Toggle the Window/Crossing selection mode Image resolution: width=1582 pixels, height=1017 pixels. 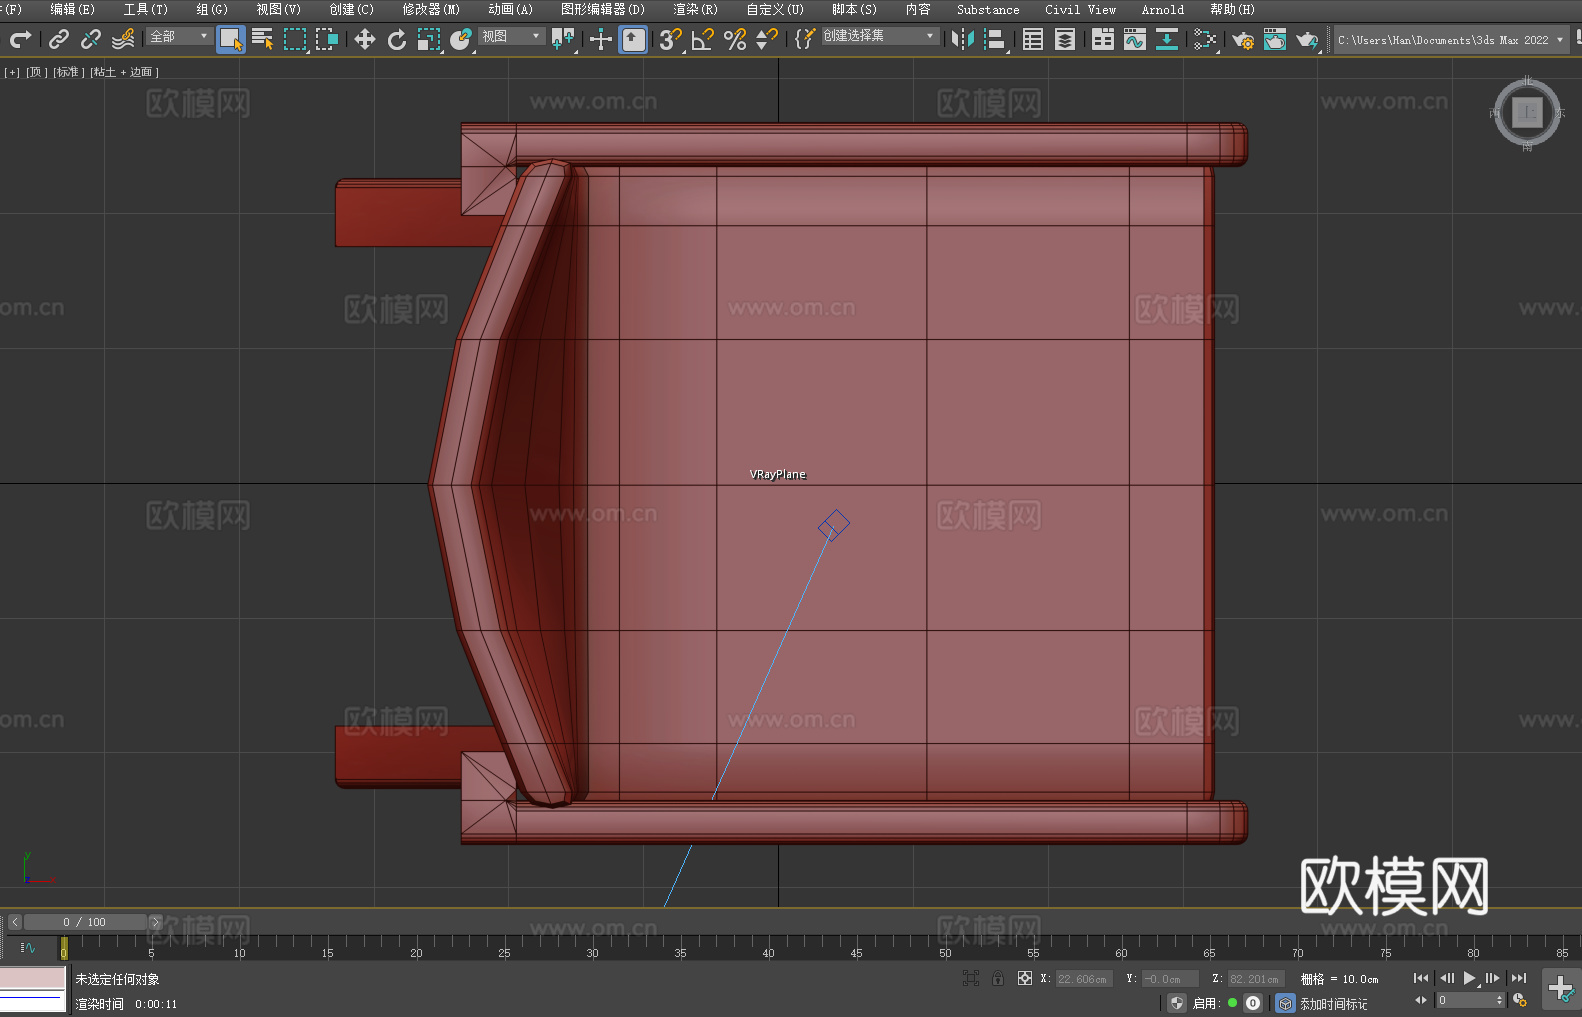coord(327,39)
